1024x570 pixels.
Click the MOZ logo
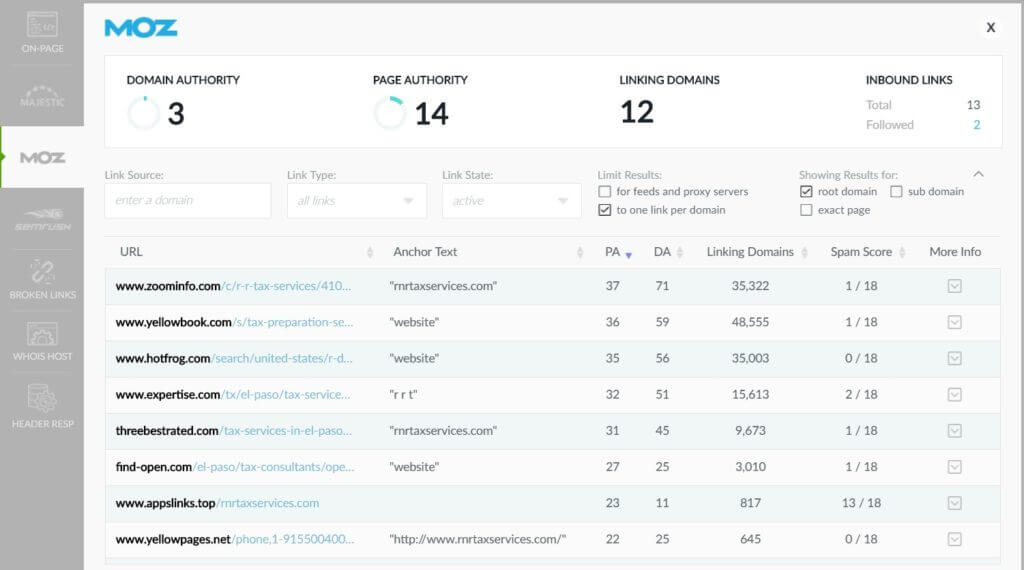[x=141, y=28]
